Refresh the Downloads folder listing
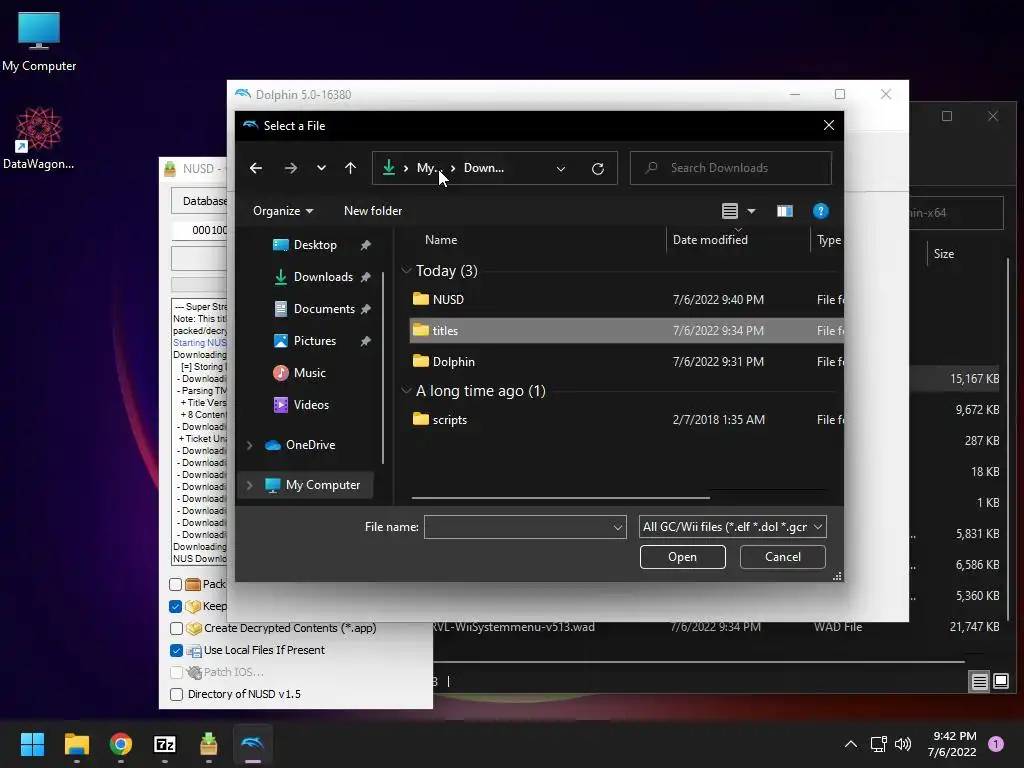1024x768 pixels. [598, 168]
